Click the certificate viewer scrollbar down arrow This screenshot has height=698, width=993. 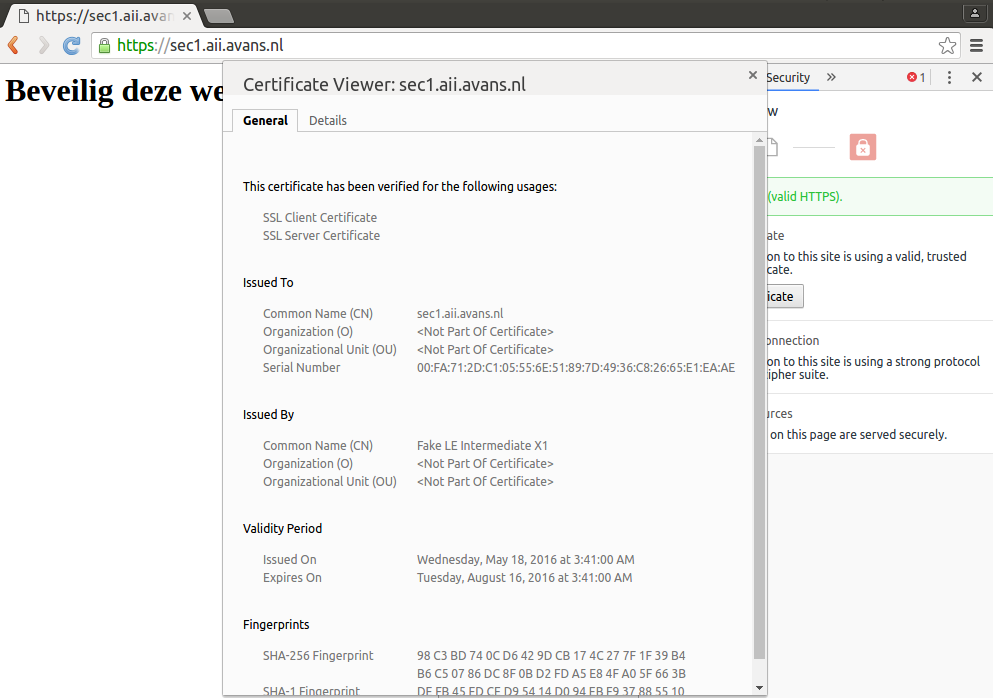pos(759,688)
